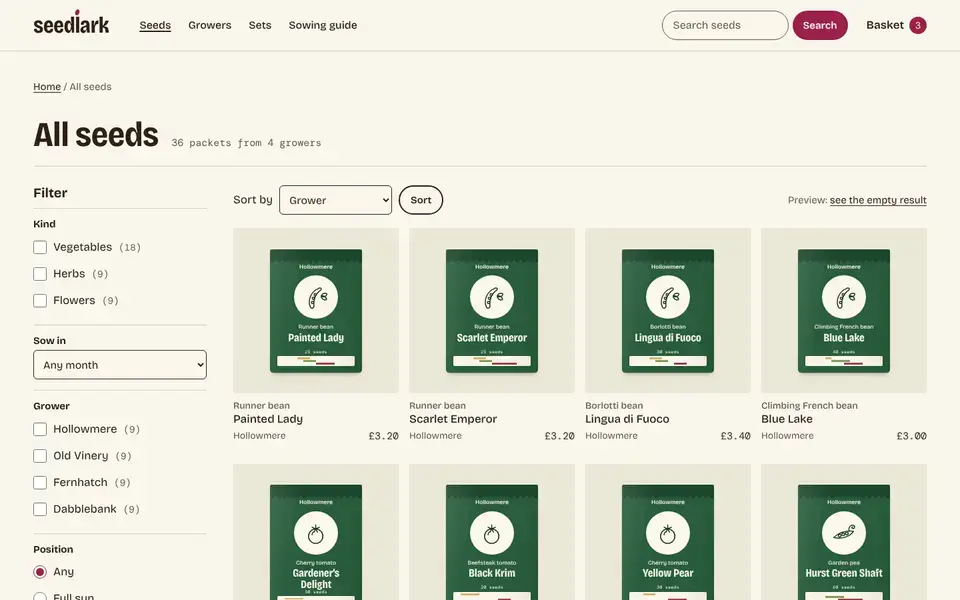The height and width of the screenshot is (600, 960).
Task: Open the Lingua di Fuoco product title
Action: [627, 419]
